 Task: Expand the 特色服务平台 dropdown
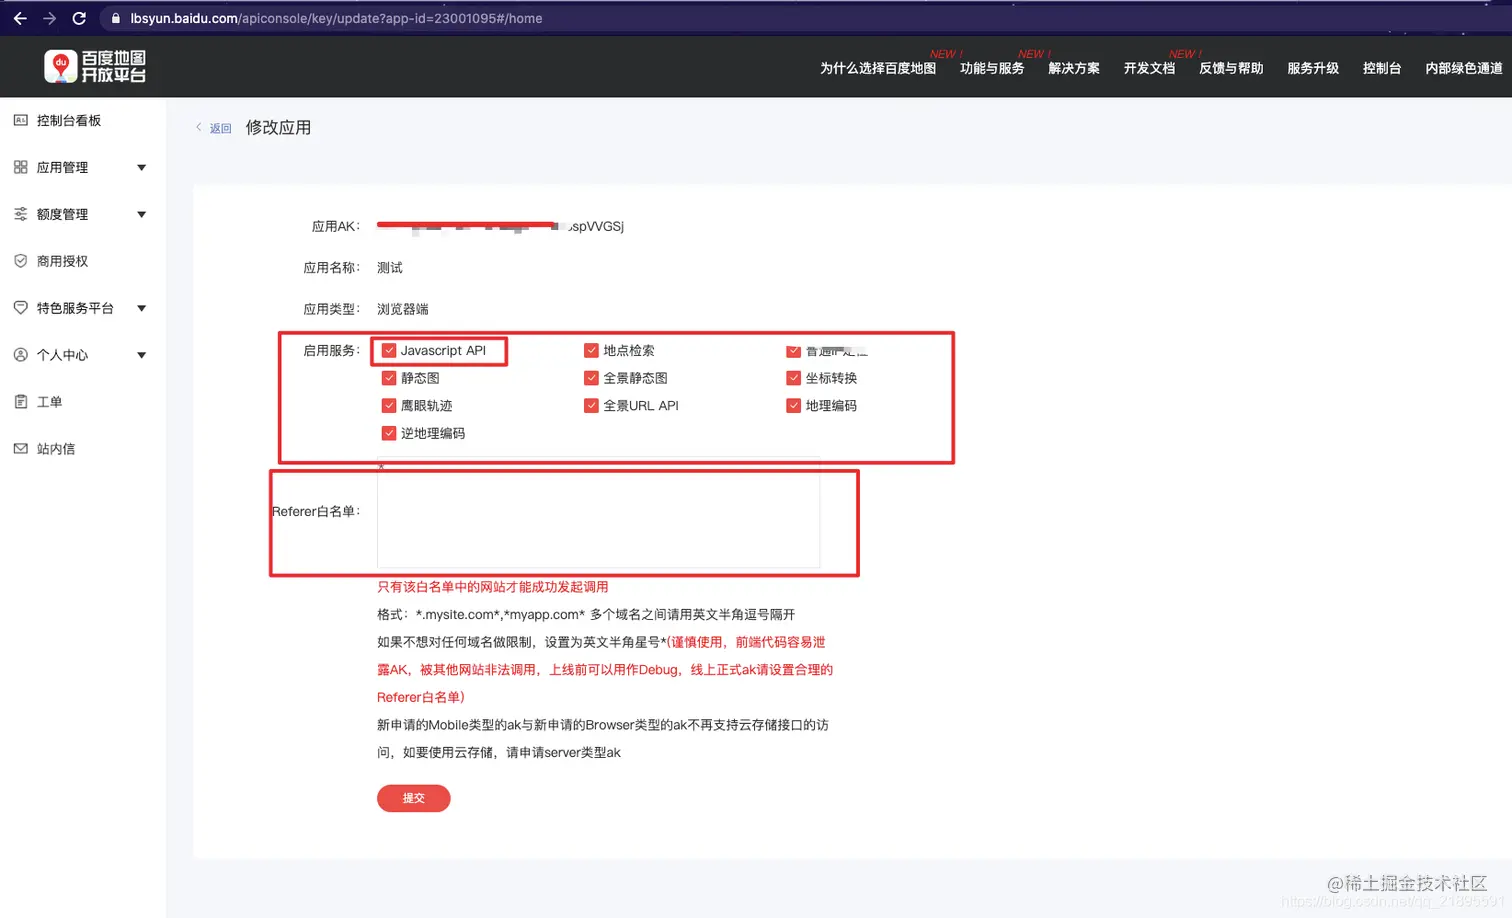pos(141,307)
